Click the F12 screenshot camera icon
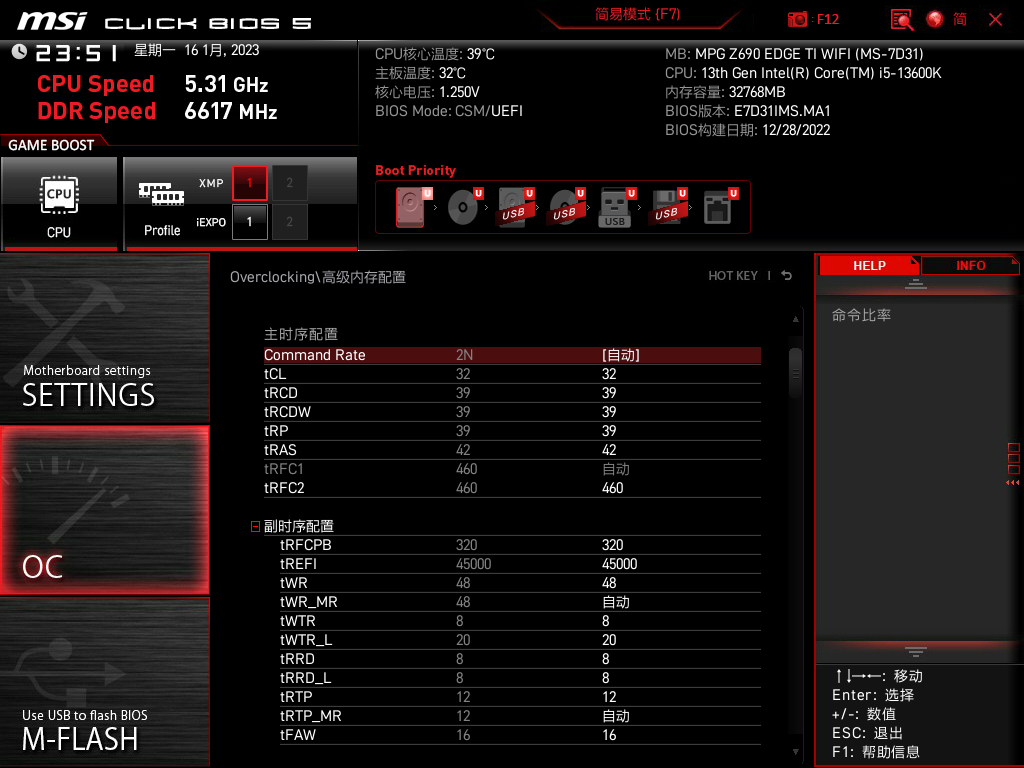 point(797,19)
